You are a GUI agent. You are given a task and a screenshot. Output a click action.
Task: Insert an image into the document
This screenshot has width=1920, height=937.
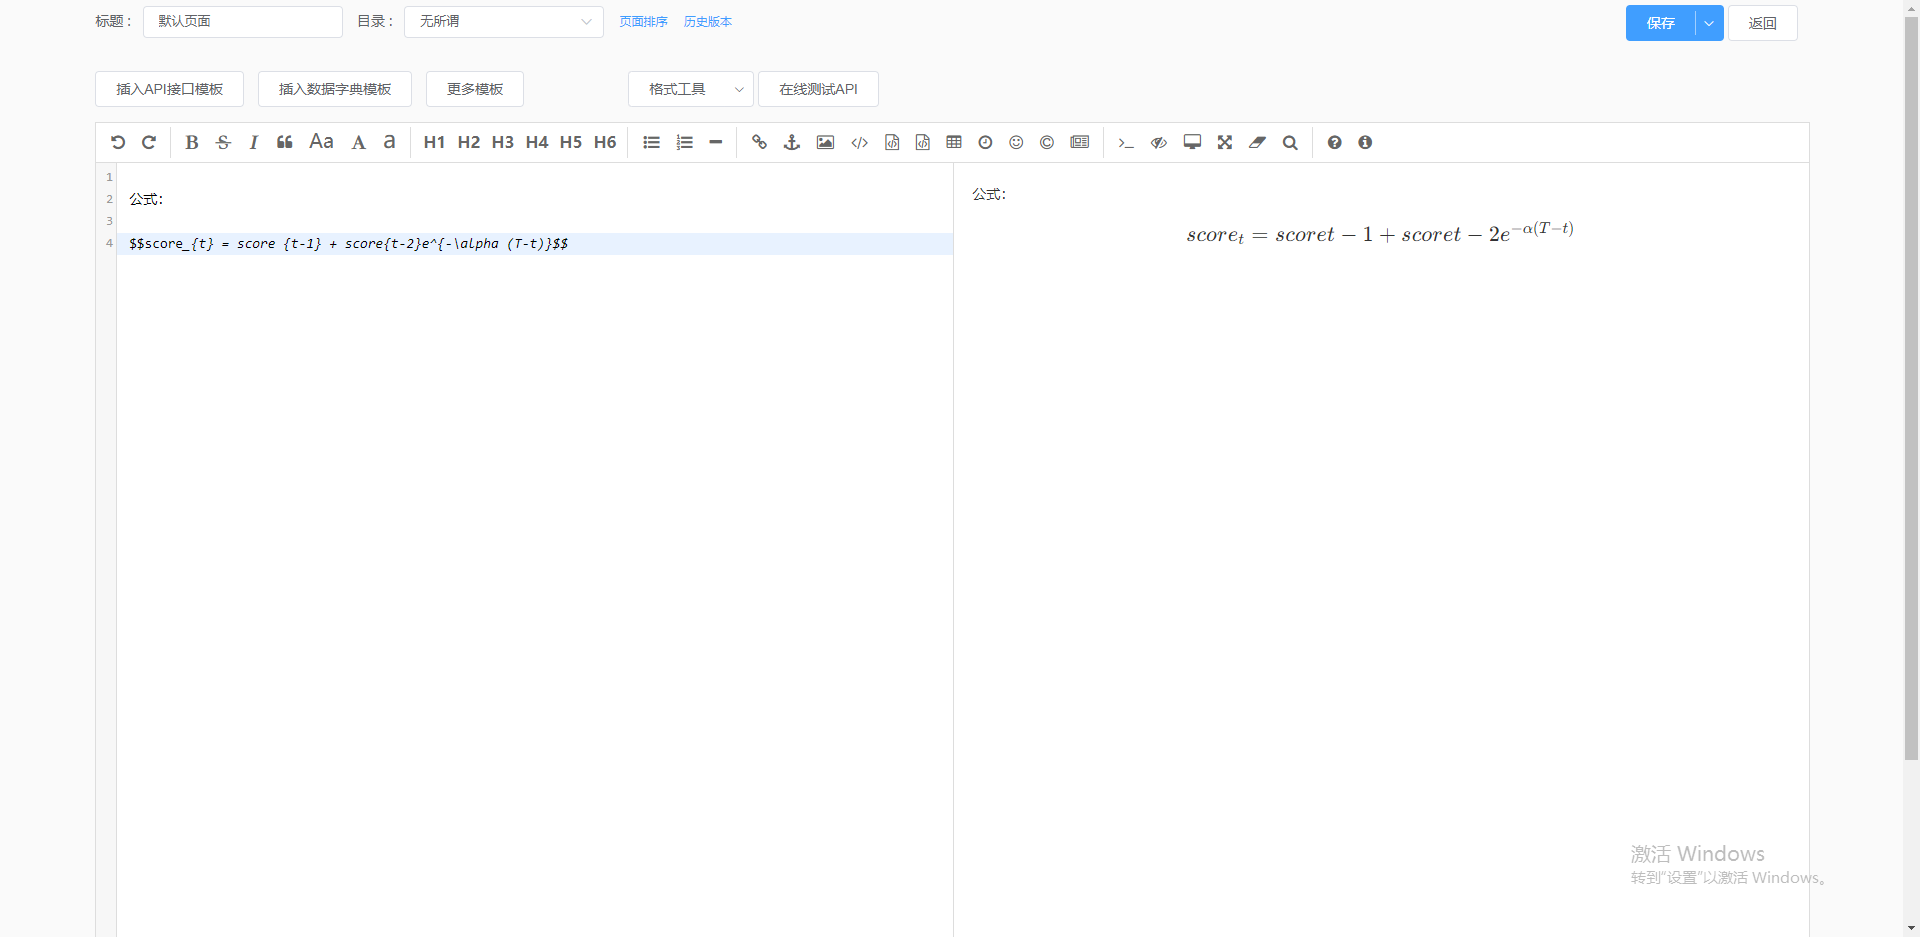coord(825,142)
